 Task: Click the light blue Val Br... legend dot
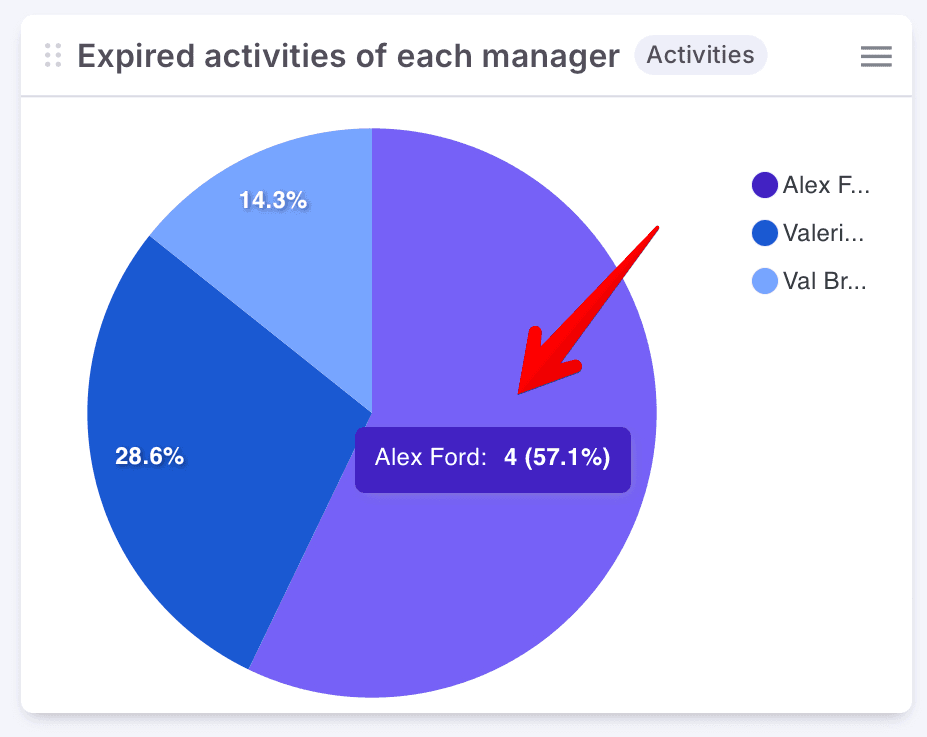click(x=764, y=282)
